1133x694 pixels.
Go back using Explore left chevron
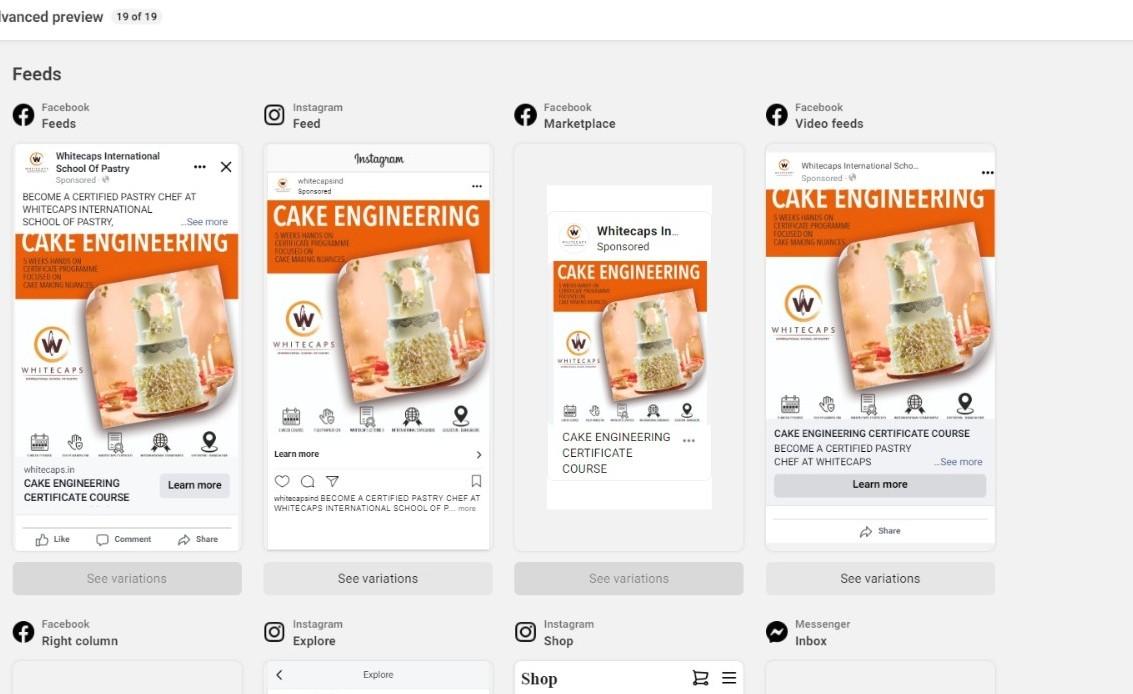click(x=280, y=674)
